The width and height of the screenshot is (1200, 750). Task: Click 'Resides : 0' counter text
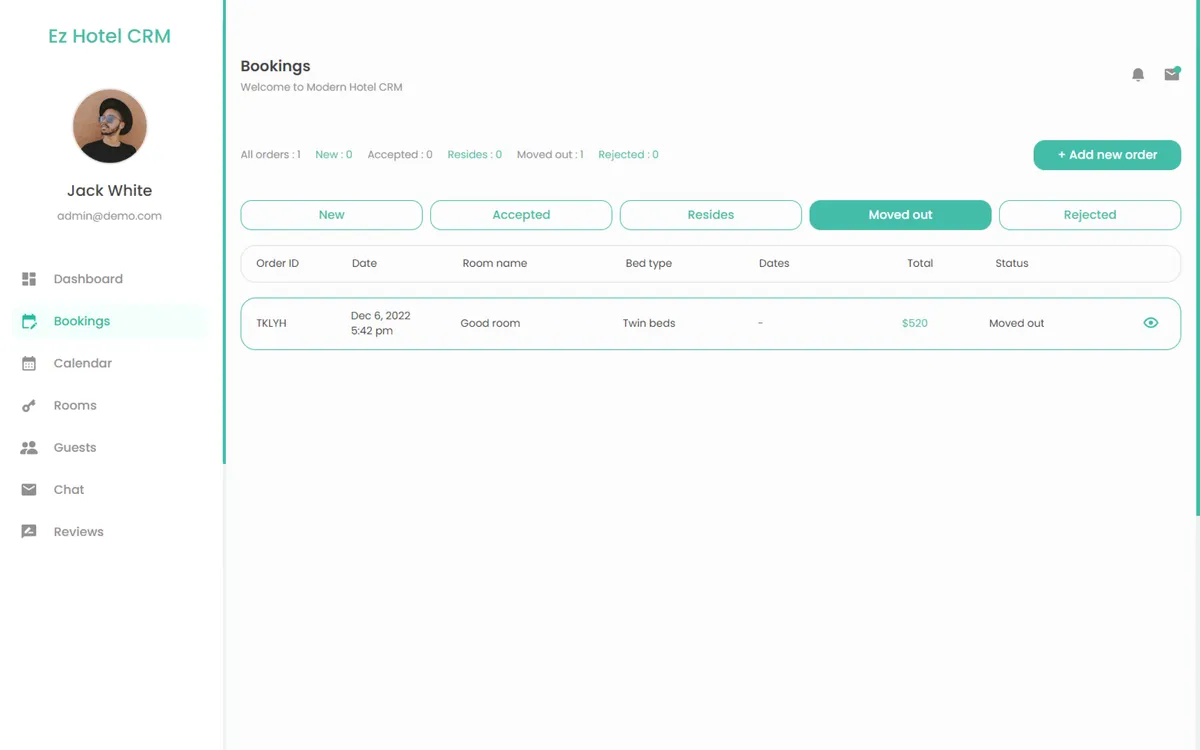[475, 155]
